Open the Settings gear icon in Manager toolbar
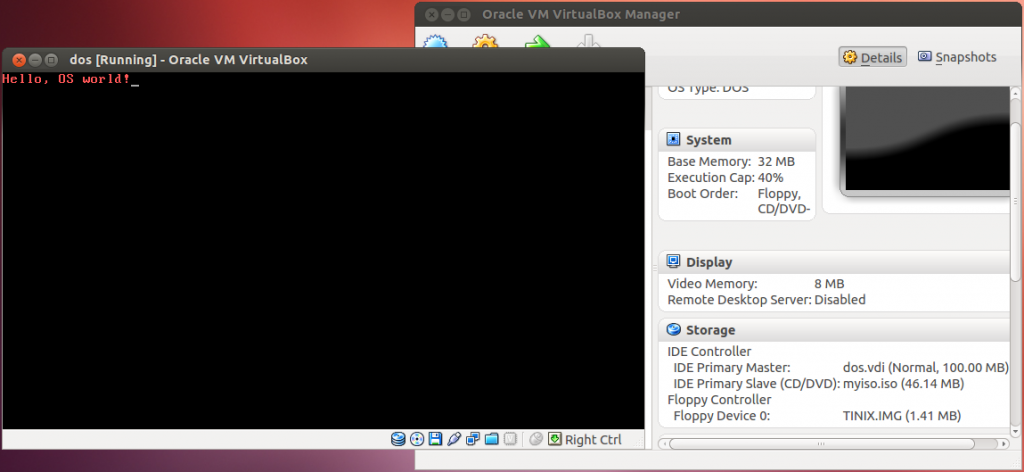 point(485,43)
